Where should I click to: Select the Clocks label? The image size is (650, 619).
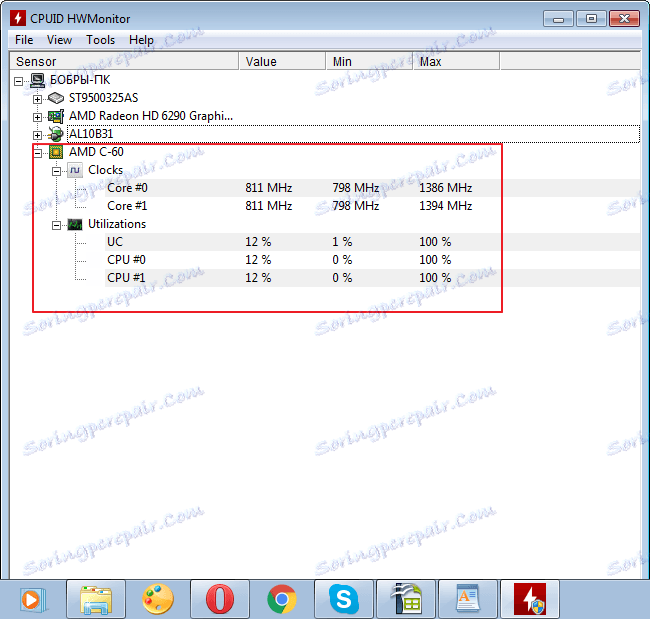click(105, 170)
